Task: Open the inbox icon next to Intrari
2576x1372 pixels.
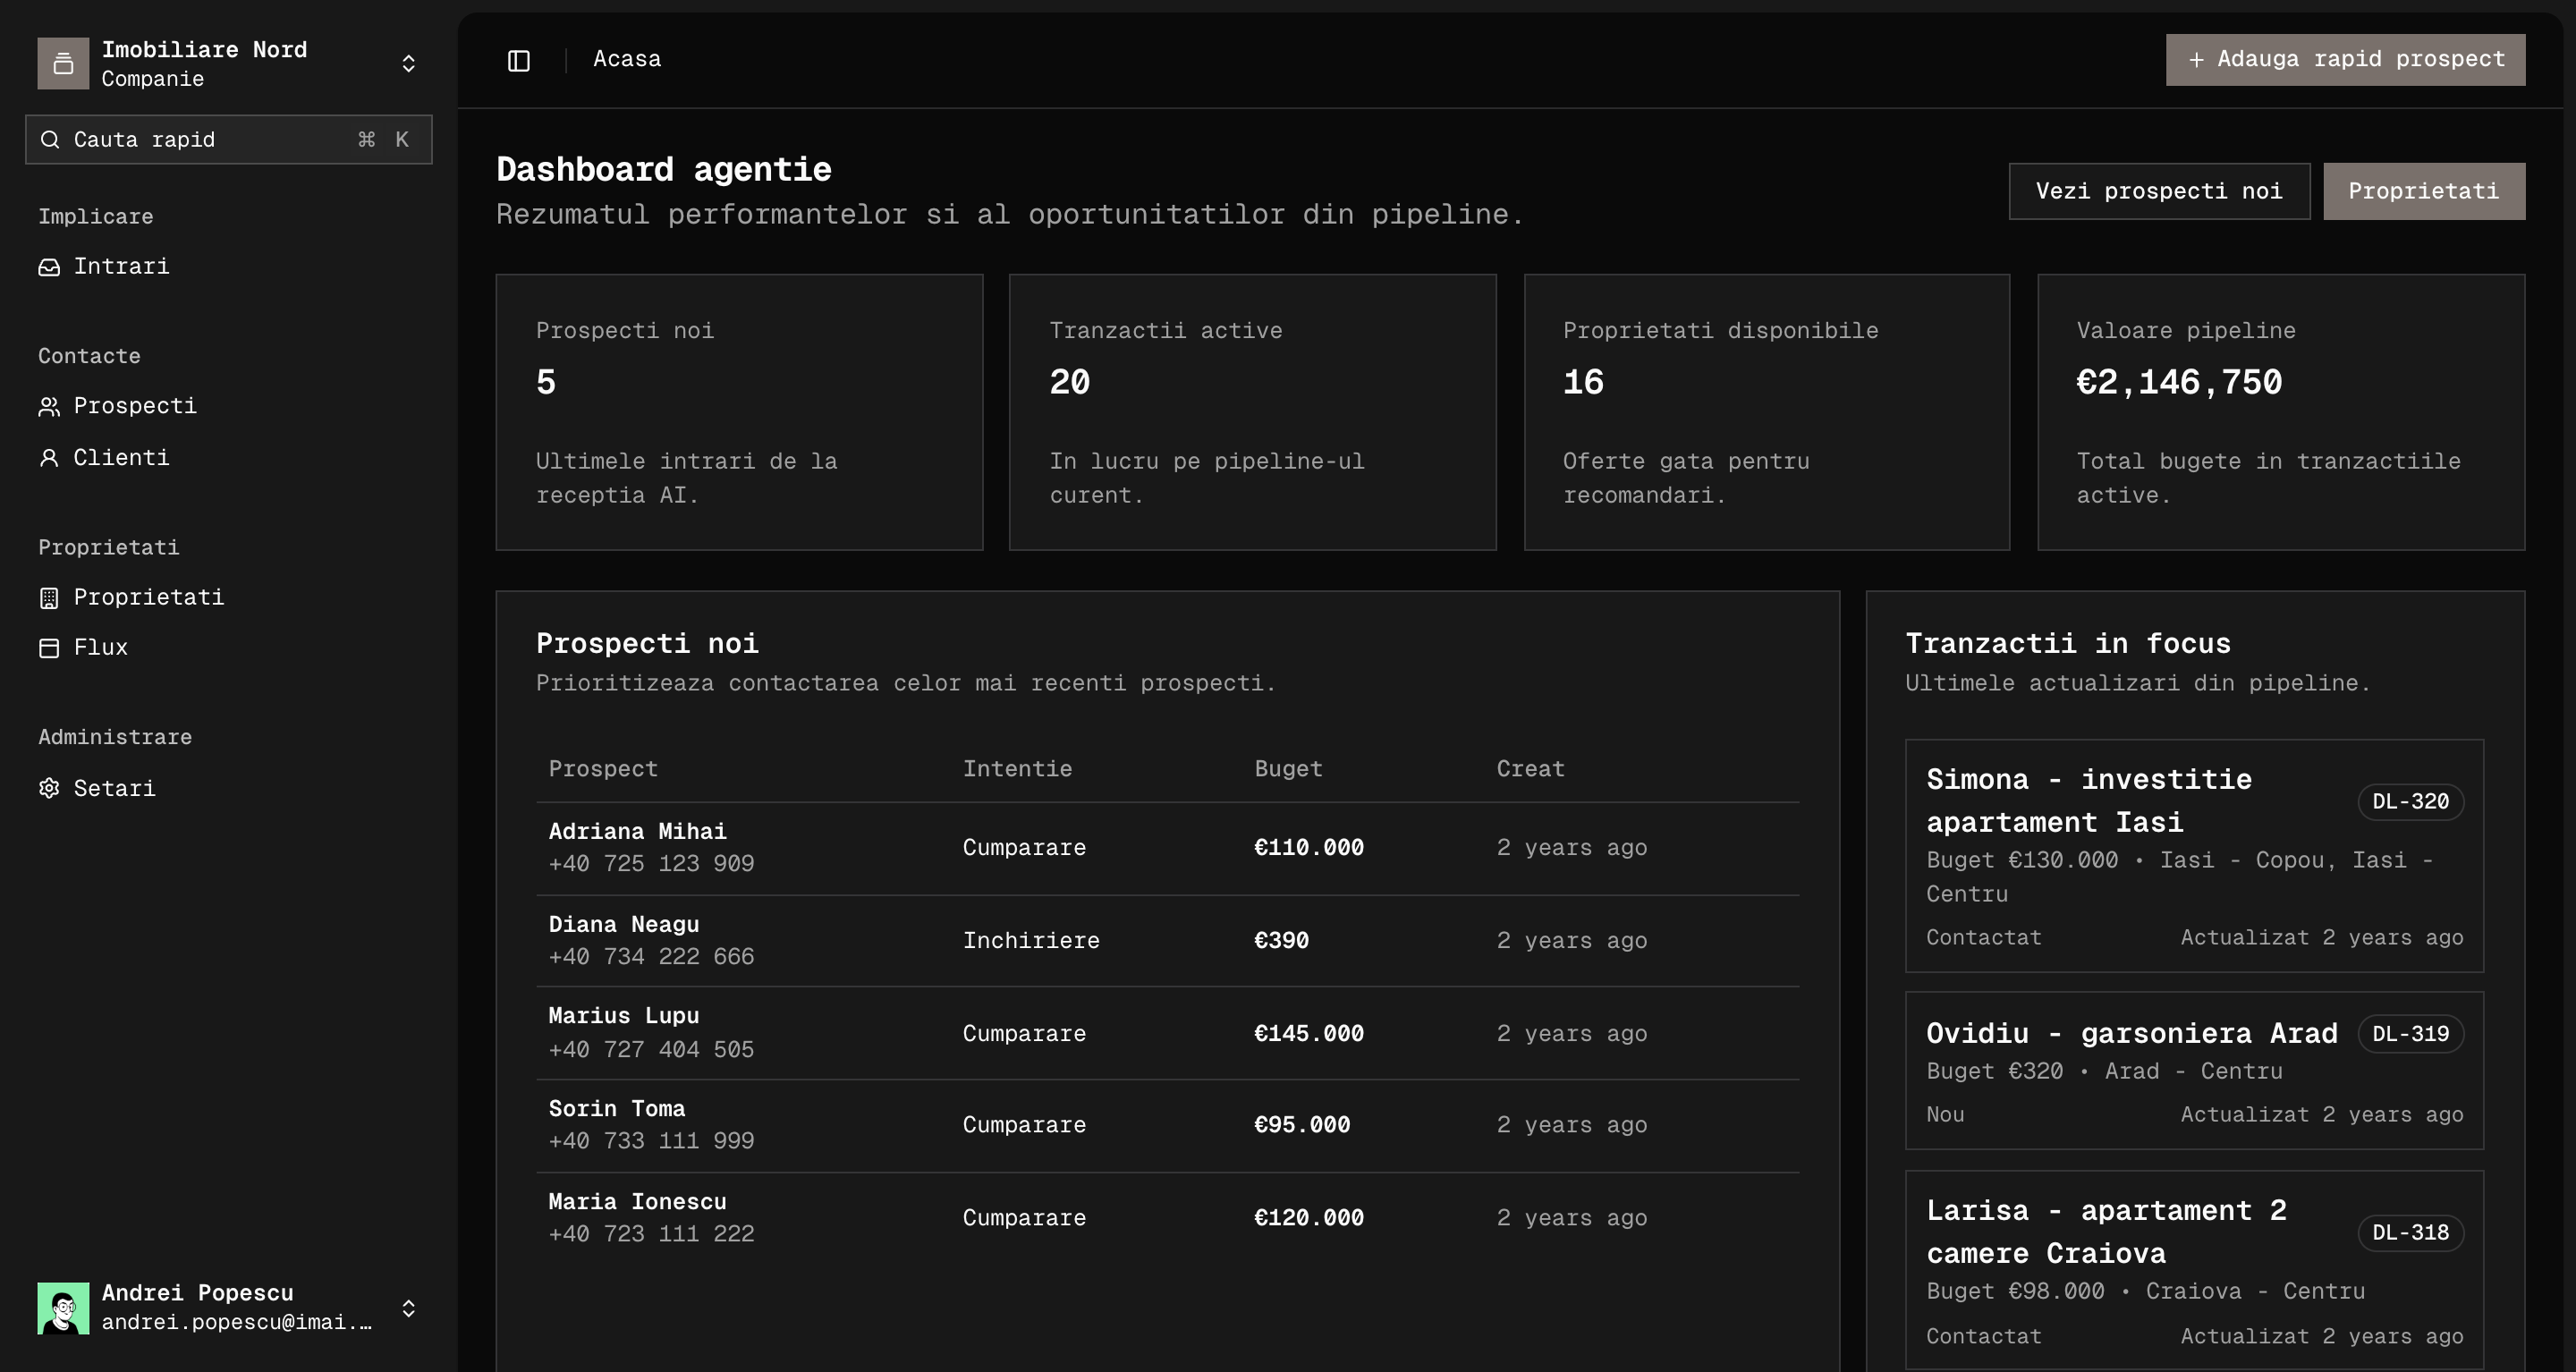Action: (x=50, y=266)
